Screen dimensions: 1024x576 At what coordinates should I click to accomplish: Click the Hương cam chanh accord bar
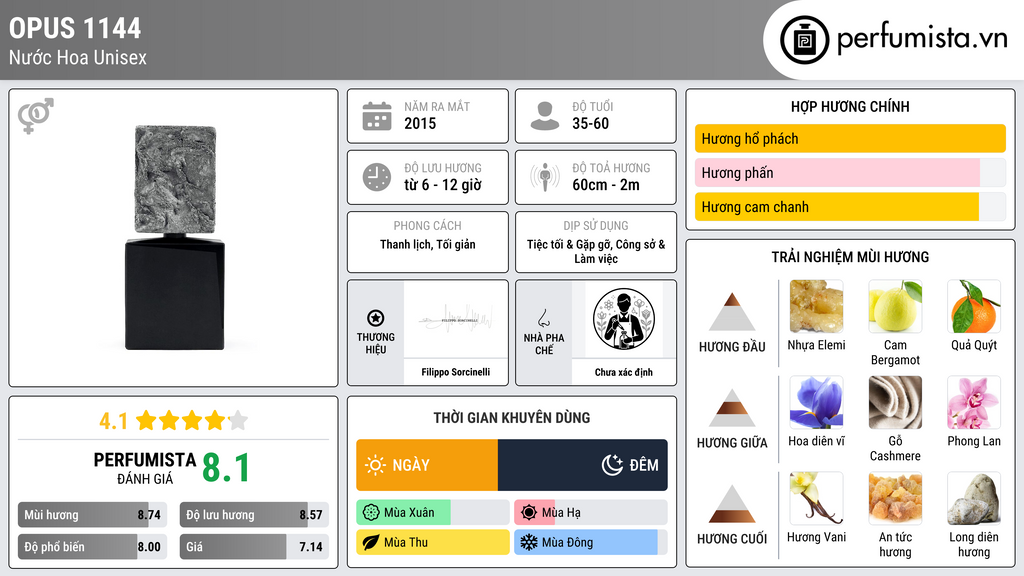(x=850, y=207)
